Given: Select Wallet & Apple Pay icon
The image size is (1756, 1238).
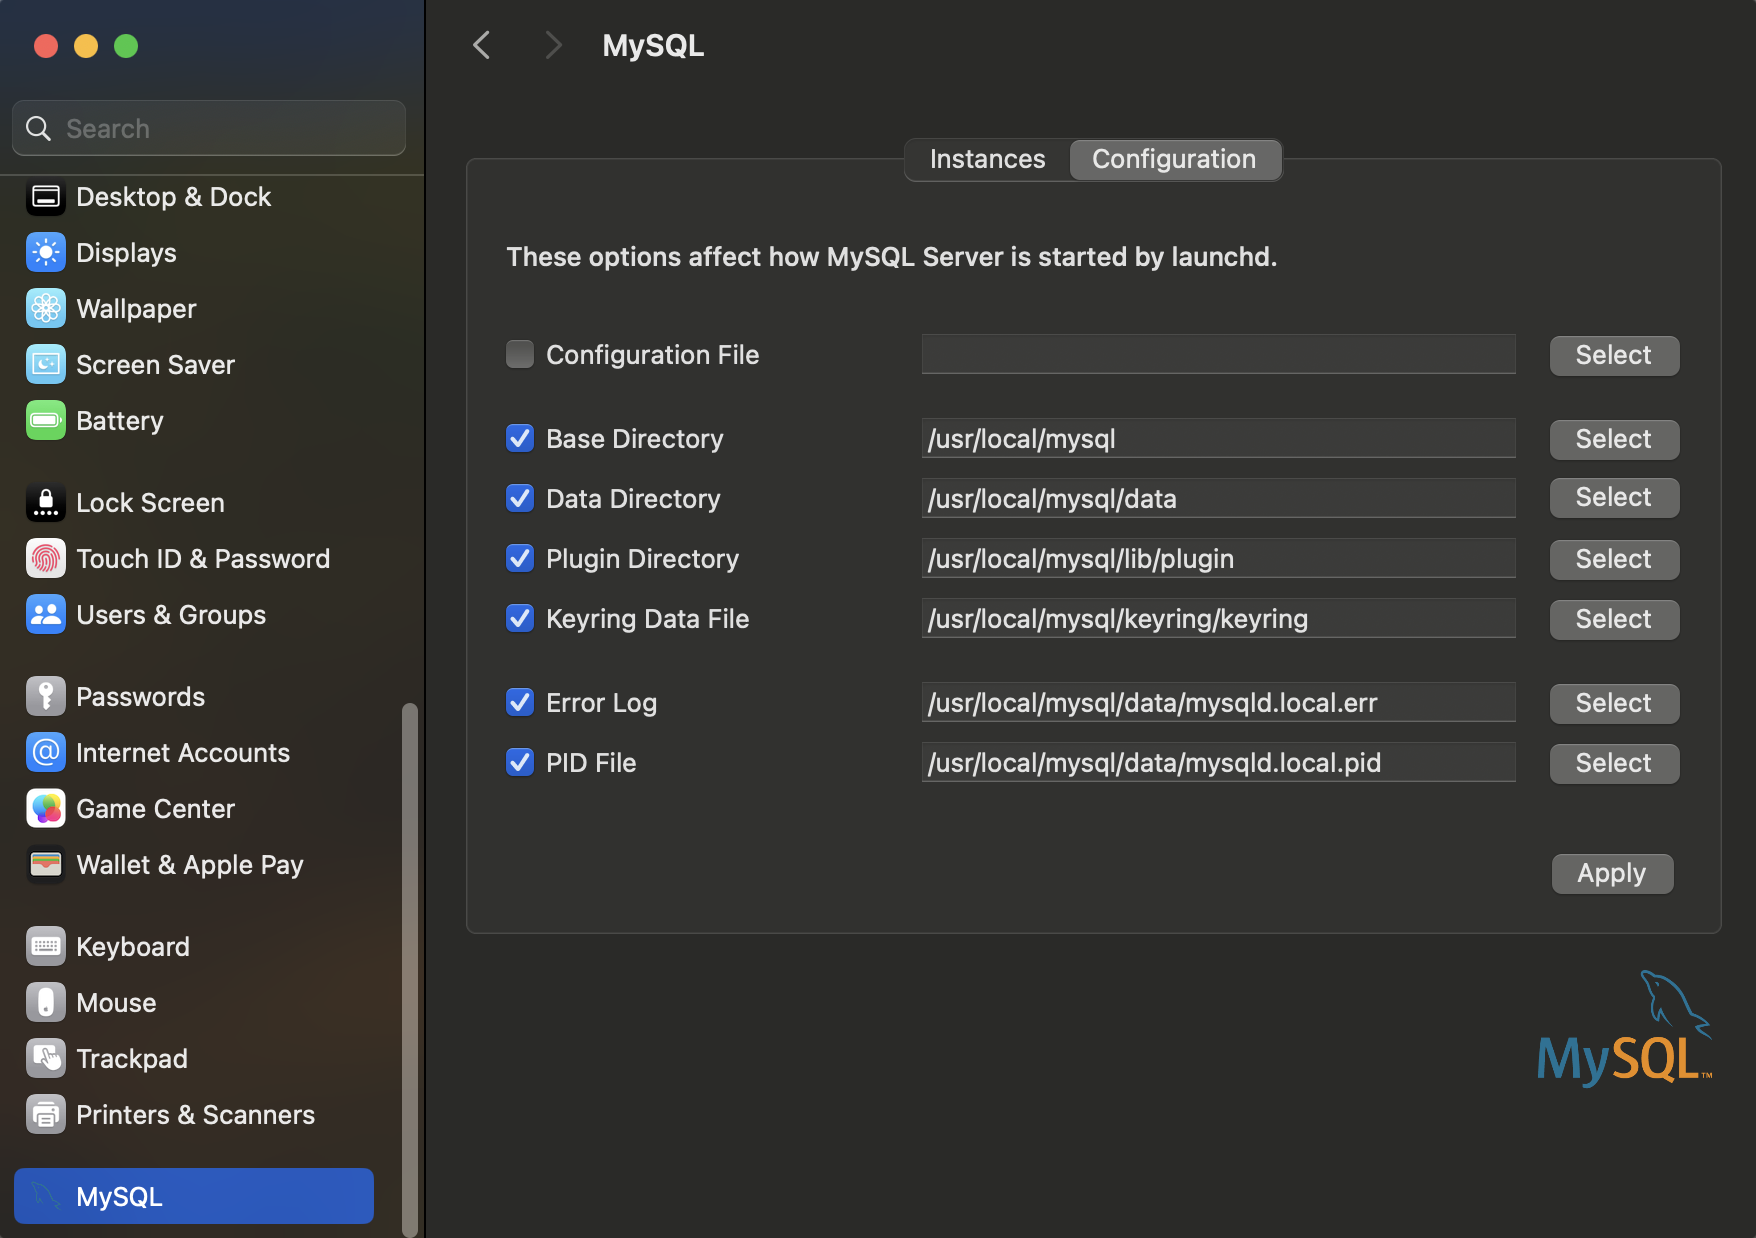Looking at the screenshot, I should point(46,865).
